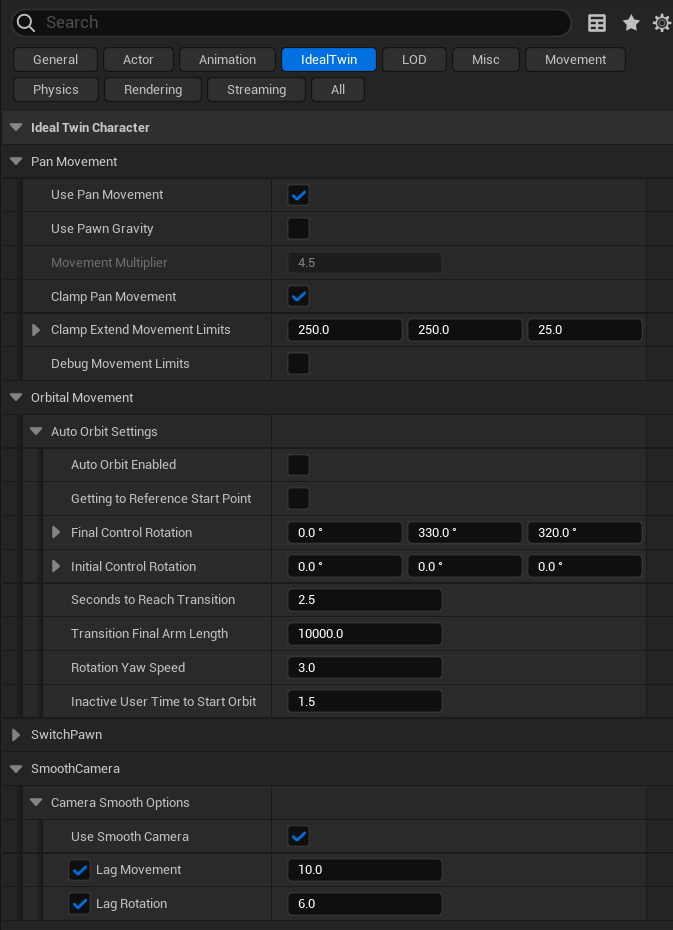This screenshot has width=673, height=930.
Task: Uncheck the Lag Movement checkbox
Action: point(80,870)
